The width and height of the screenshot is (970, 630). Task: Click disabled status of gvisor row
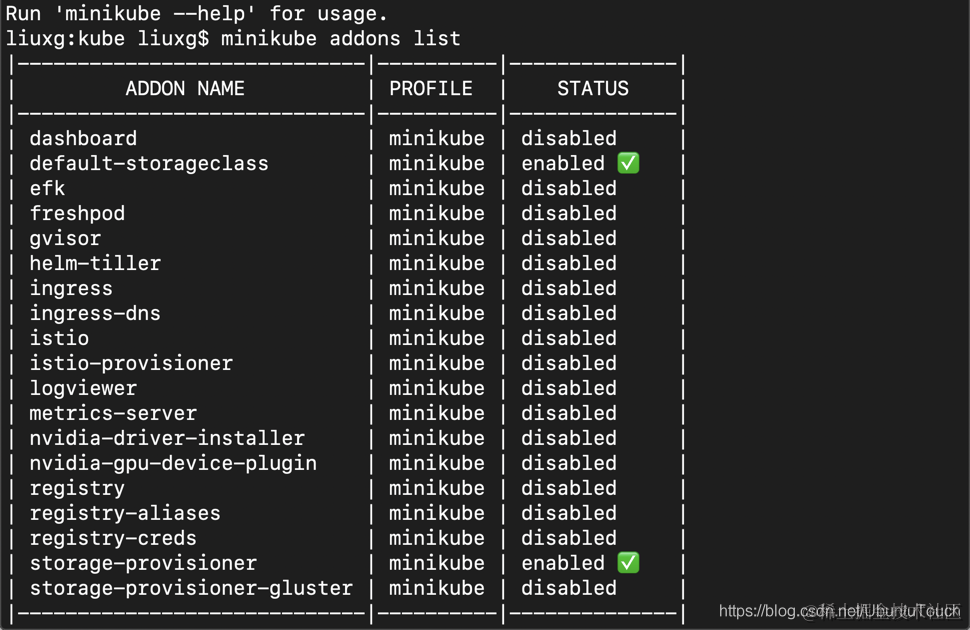[x=569, y=239]
